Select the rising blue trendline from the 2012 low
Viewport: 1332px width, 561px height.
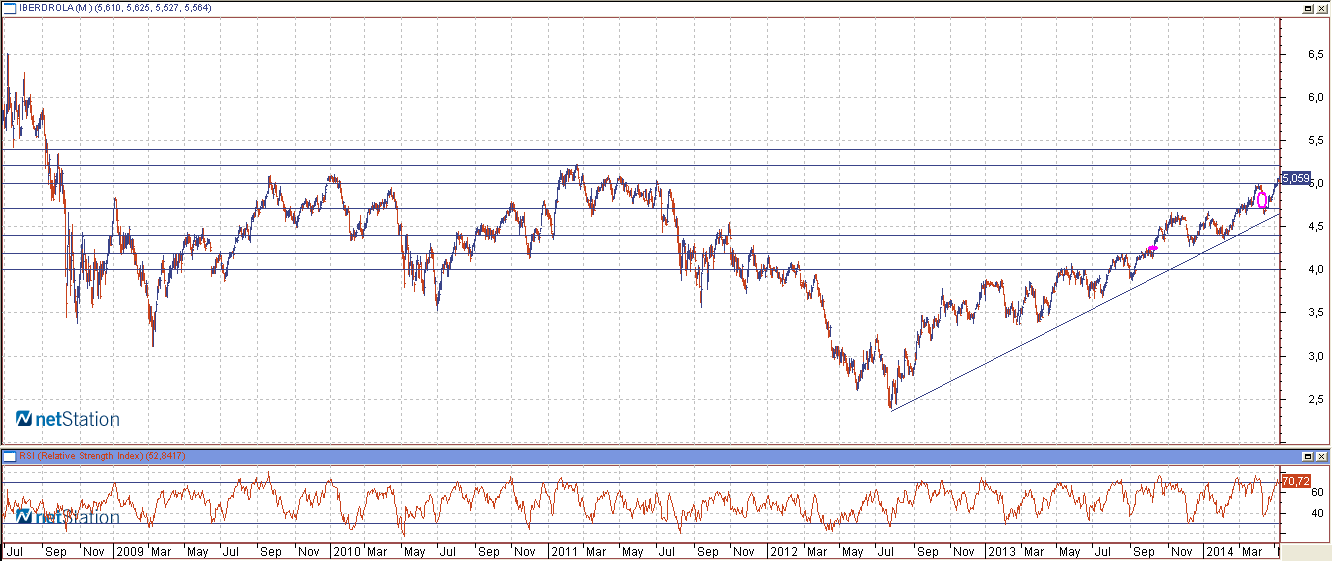(1085, 312)
